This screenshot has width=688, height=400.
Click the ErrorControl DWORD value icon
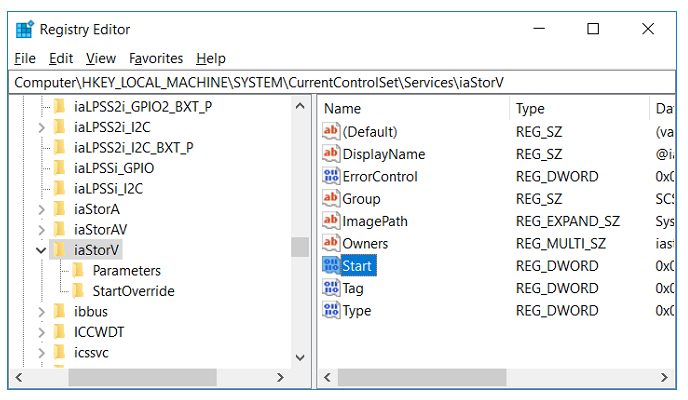point(332,176)
